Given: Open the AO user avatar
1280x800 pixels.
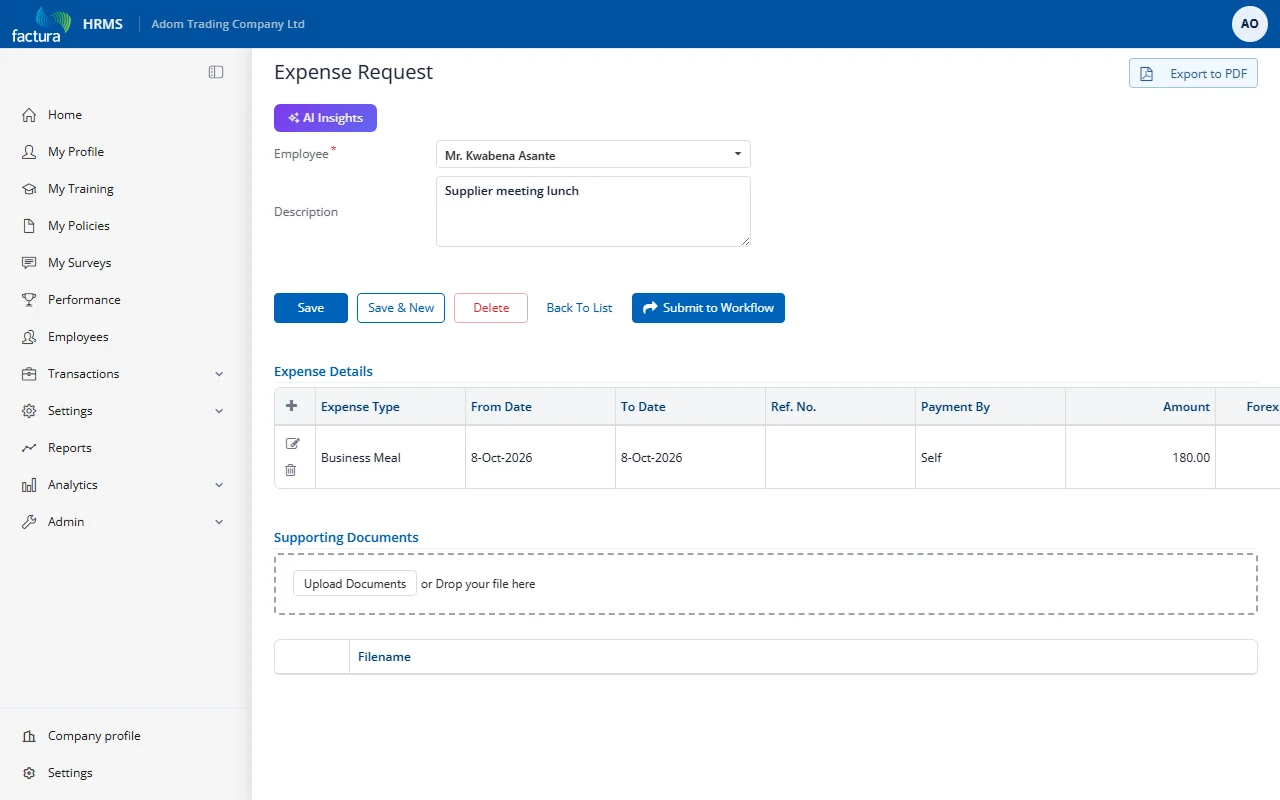Looking at the screenshot, I should [x=1249, y=24].
